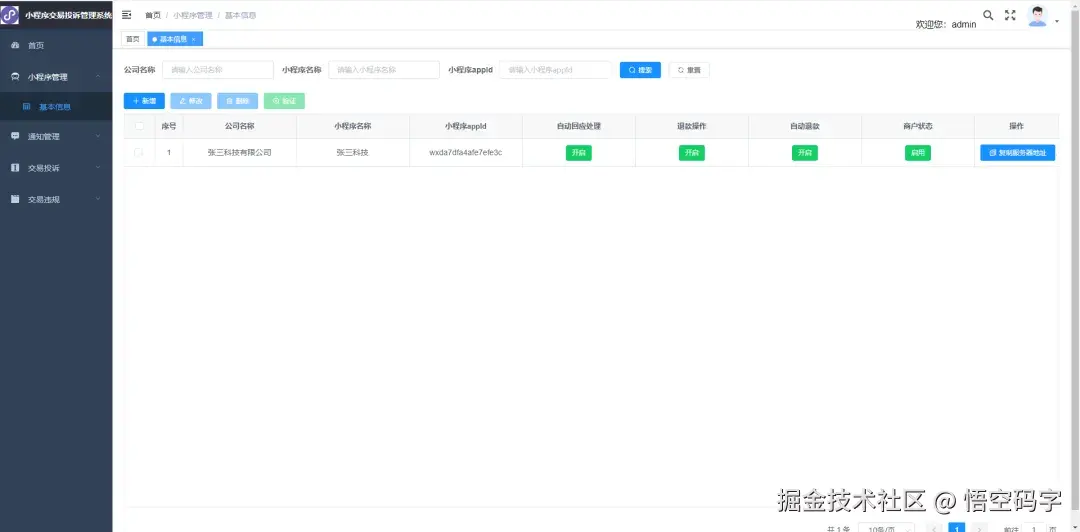The width and height of the screenshot is (1080, 532).
Task: Click 启用 tag under 商户状态 column
Action: coord(917,153)
